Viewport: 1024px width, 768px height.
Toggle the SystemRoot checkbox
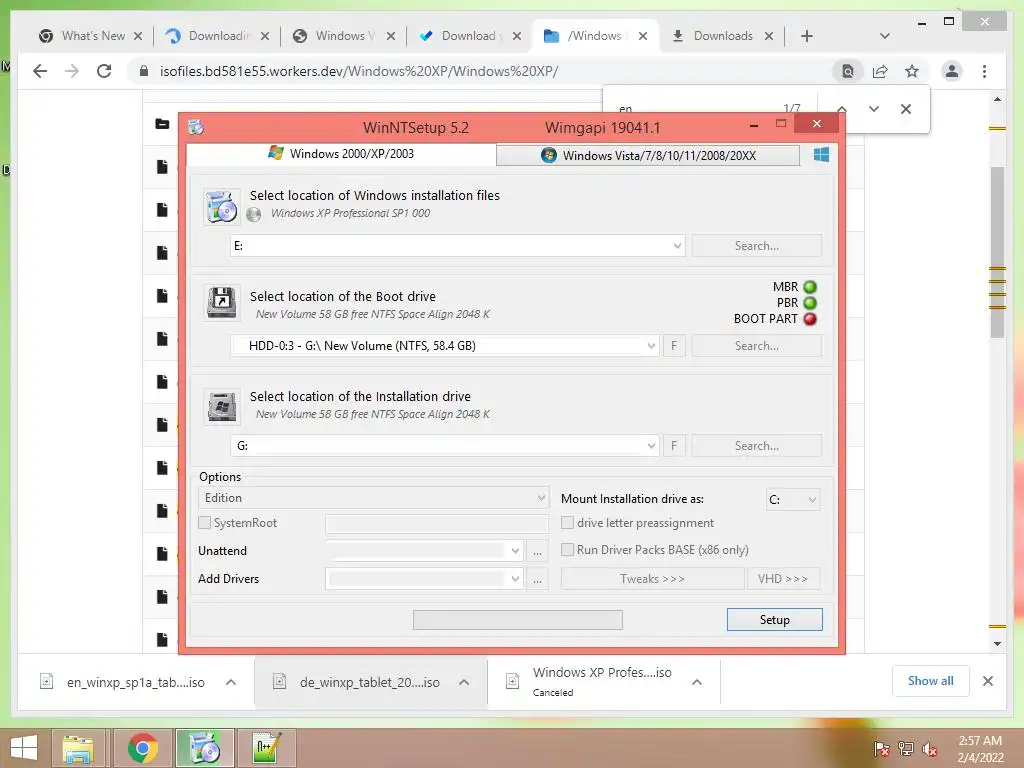(x=205, y=522)
